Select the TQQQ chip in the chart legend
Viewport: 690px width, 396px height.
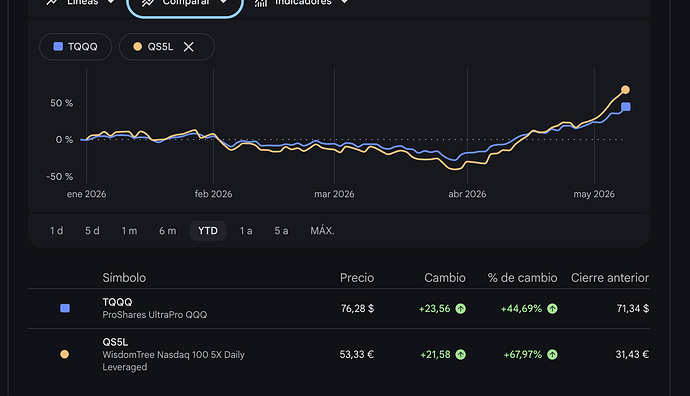point(76,47)
